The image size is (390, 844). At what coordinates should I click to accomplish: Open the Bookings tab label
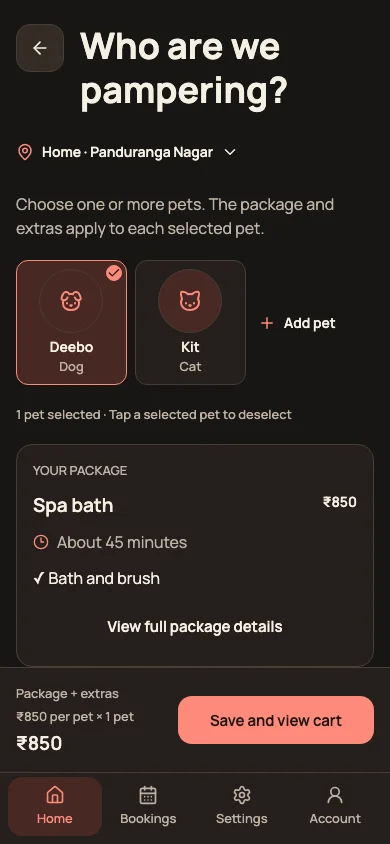click(148, 819)
